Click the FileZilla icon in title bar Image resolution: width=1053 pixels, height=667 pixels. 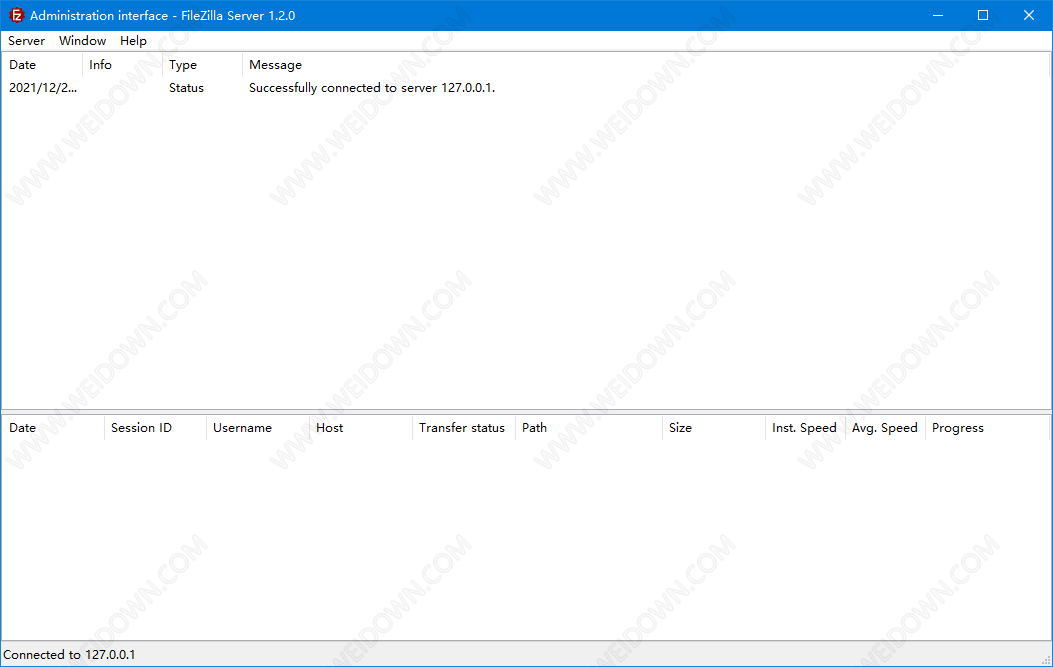tap(16, 15)
